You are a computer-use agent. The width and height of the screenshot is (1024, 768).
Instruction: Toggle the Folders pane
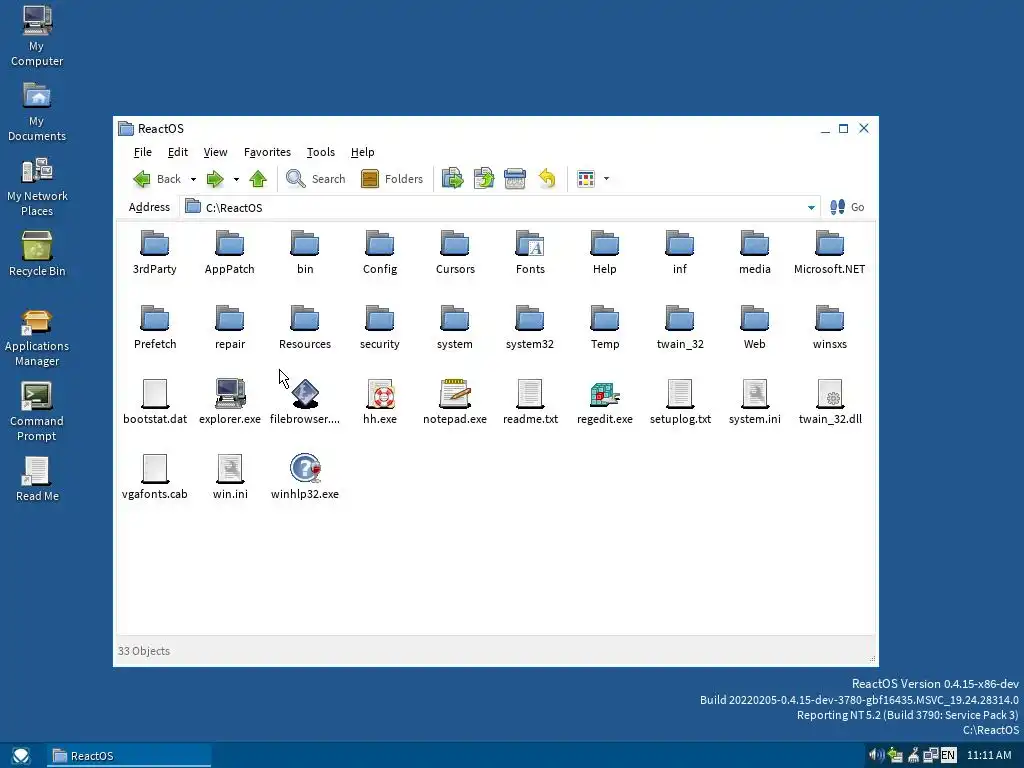click(392, 179)
